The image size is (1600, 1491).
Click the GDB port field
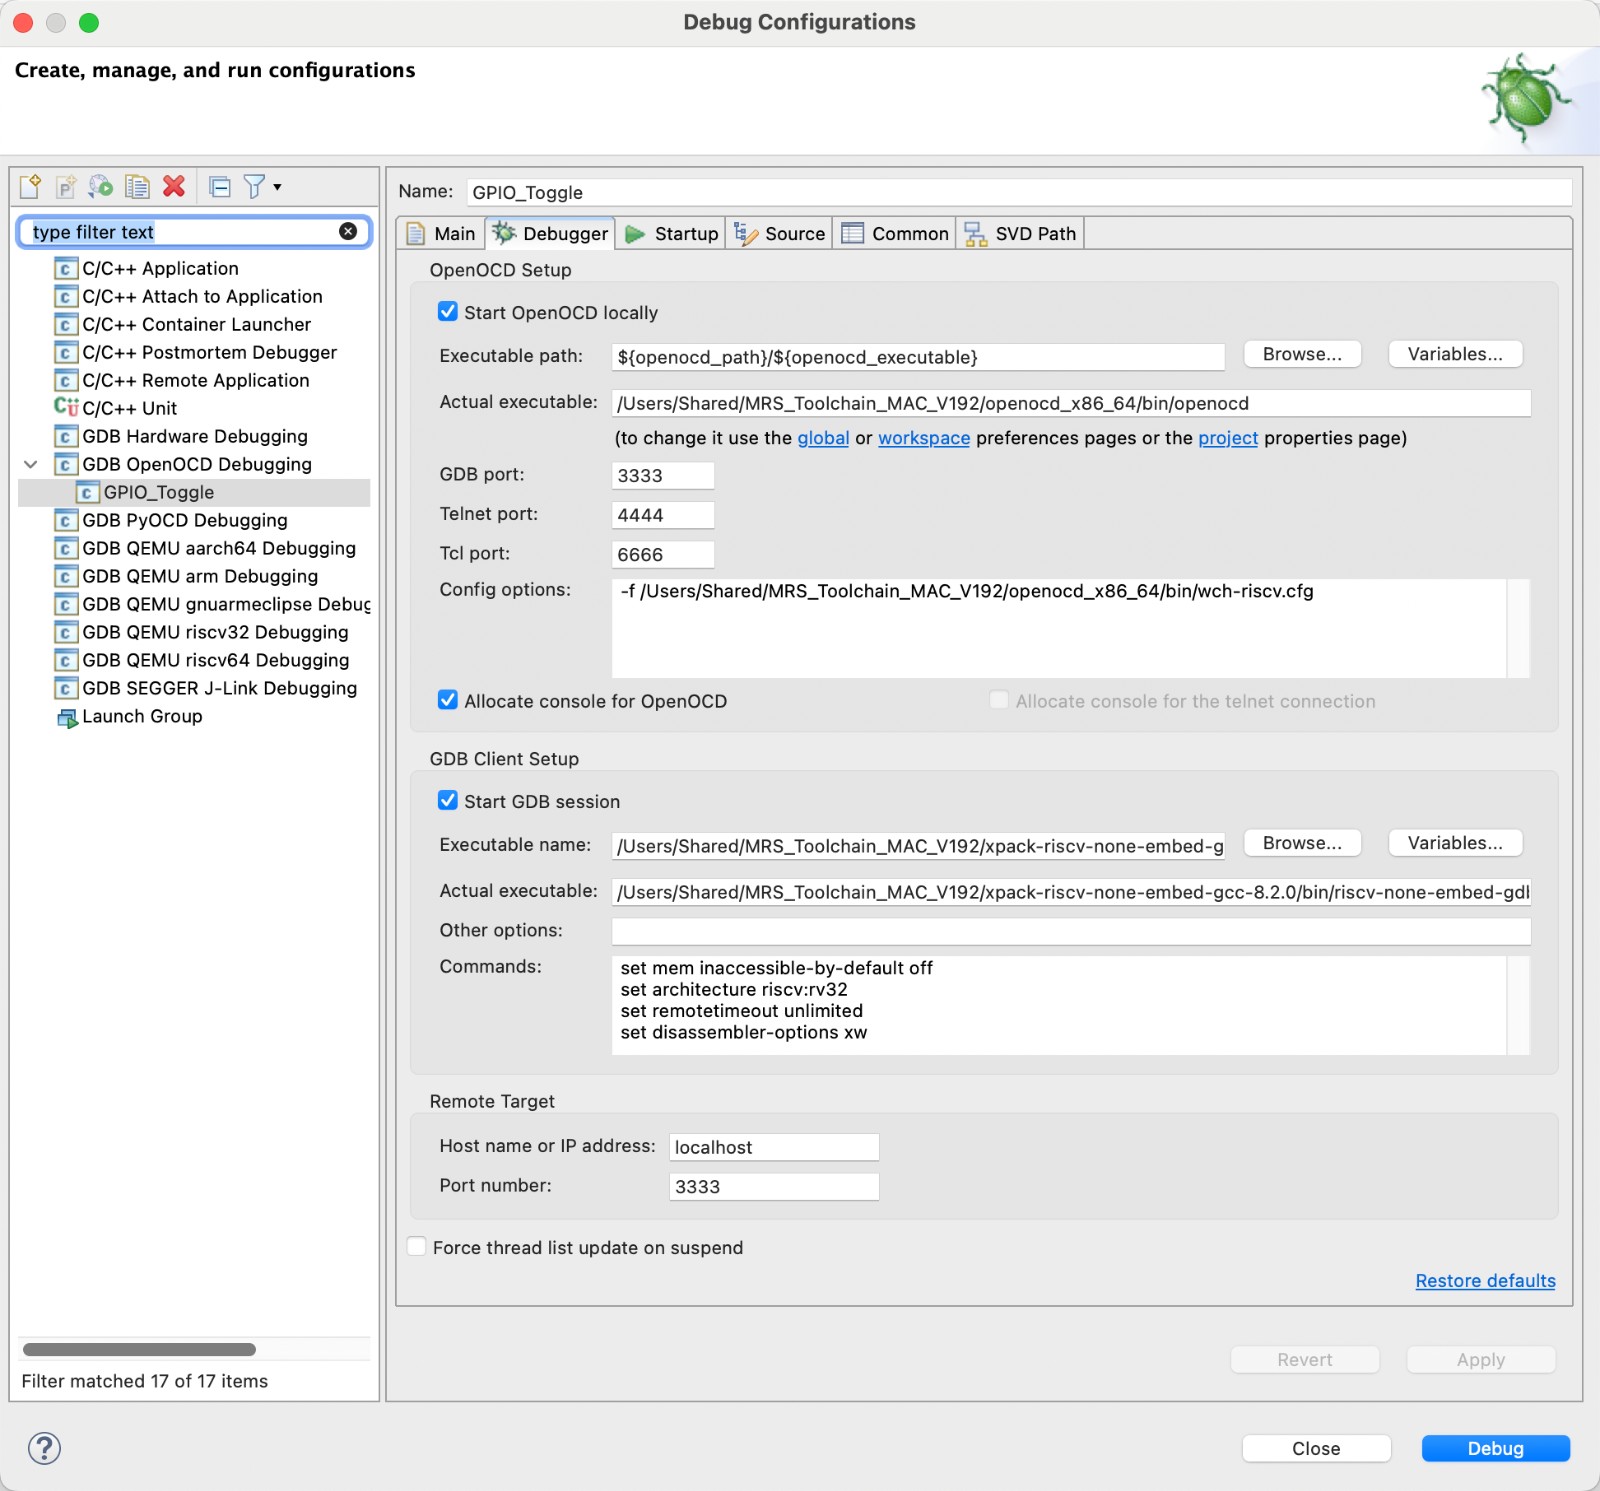click(662, 475)
